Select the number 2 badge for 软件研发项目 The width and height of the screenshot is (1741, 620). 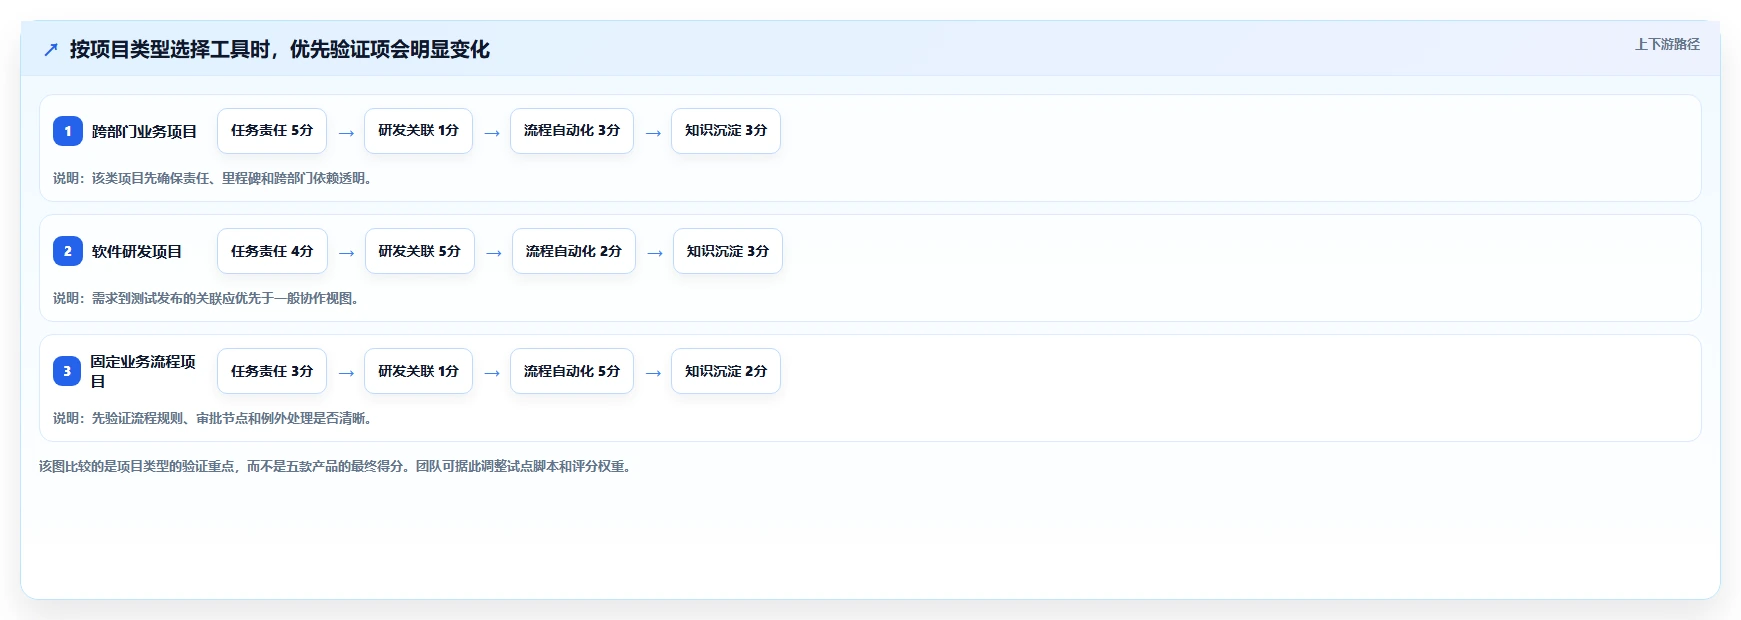(68, 251)
